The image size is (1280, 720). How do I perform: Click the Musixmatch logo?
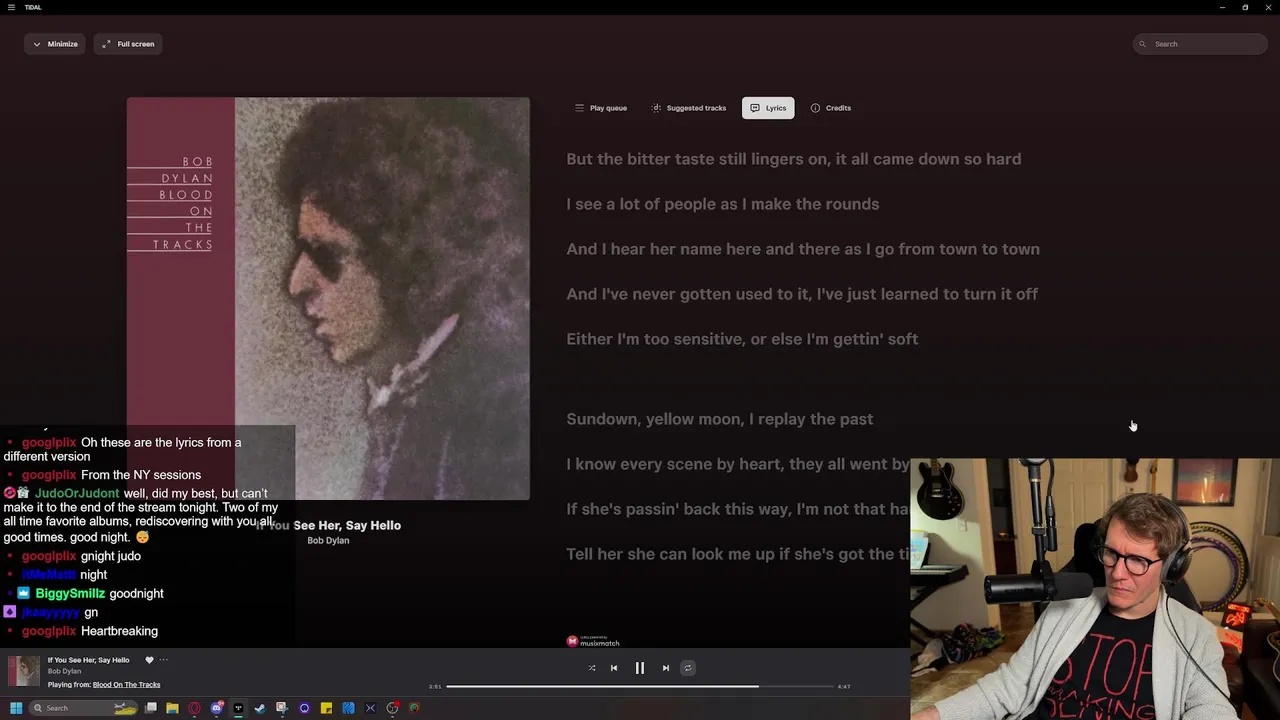pos(593,641)
